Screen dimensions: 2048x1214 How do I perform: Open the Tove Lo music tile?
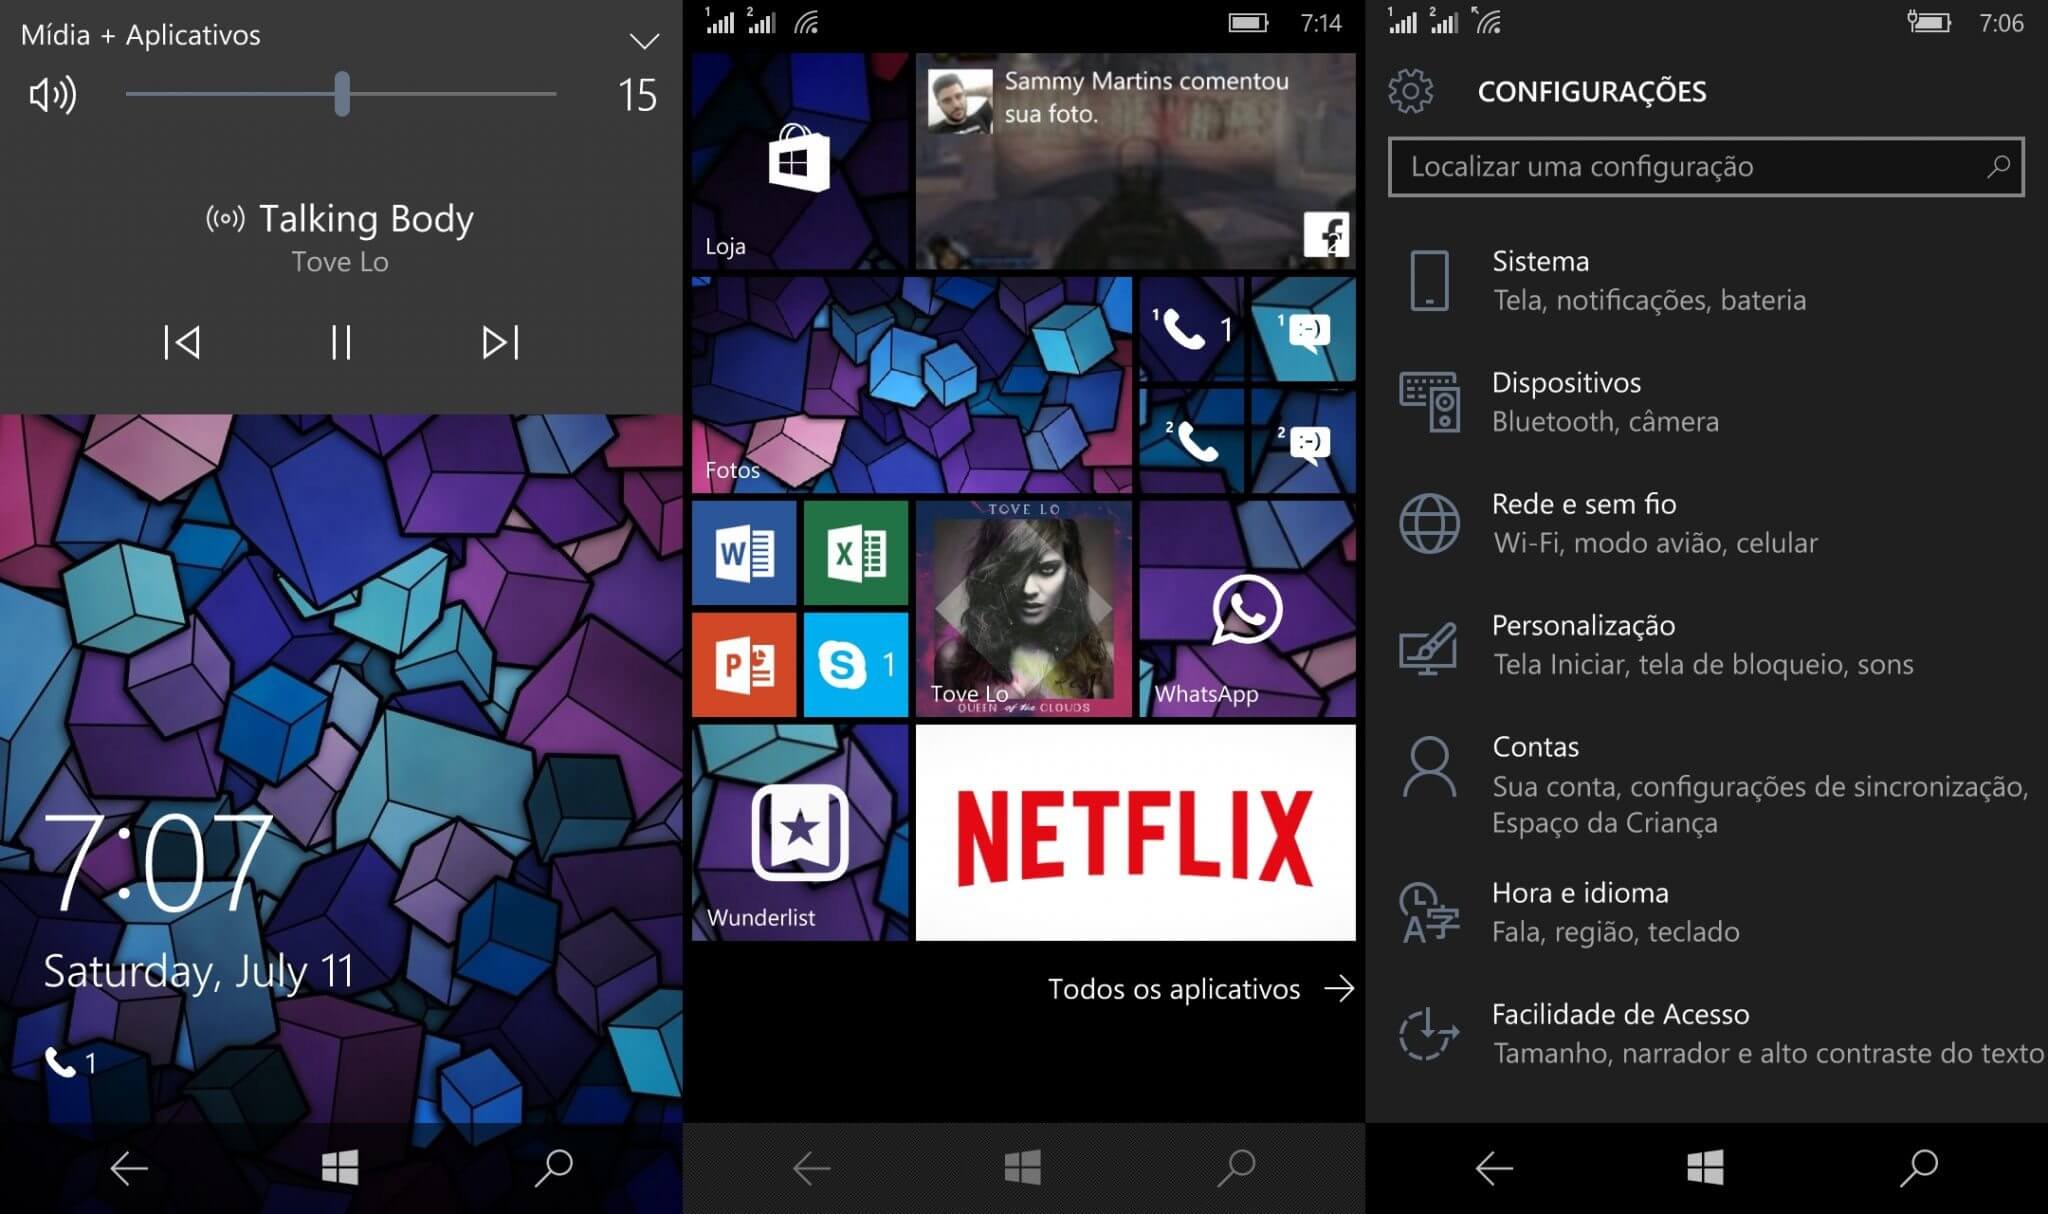[x=1024, y=609]
